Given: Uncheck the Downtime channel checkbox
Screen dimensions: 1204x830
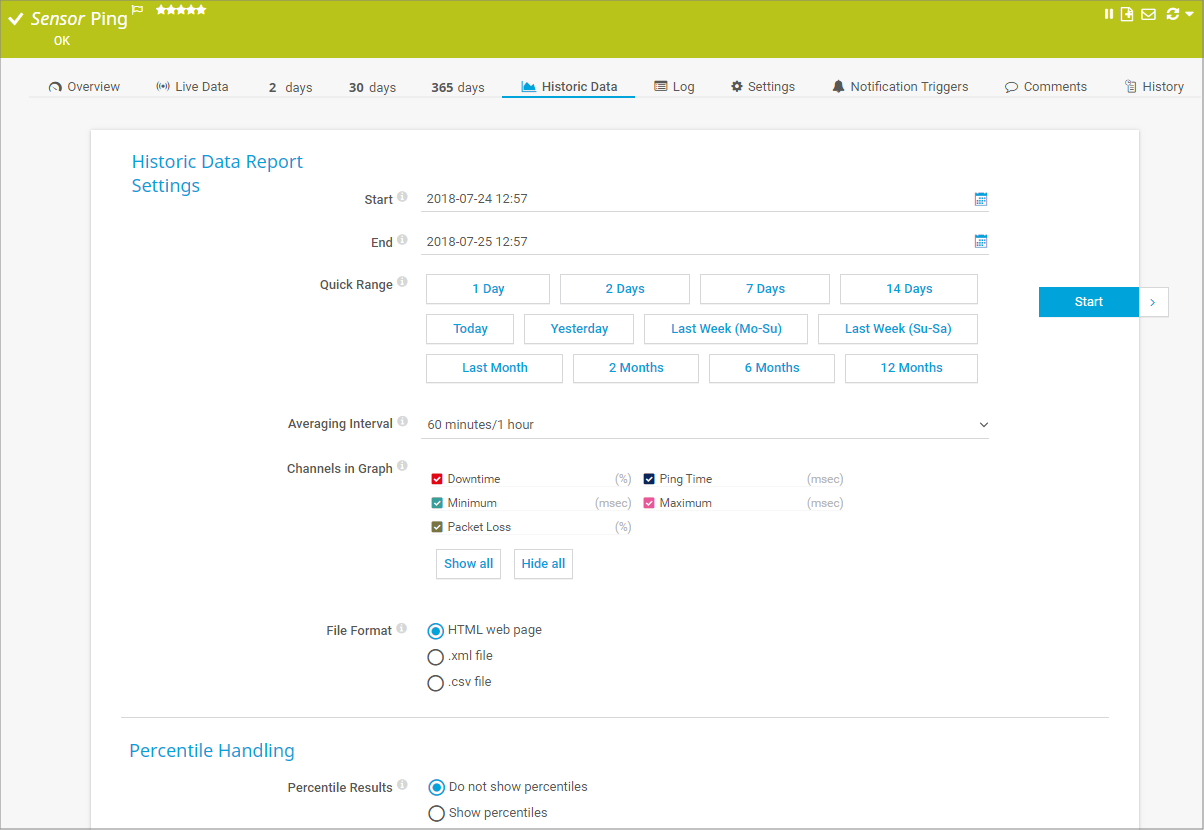Looking at the screenshot, I should click(x=437, y=479).
